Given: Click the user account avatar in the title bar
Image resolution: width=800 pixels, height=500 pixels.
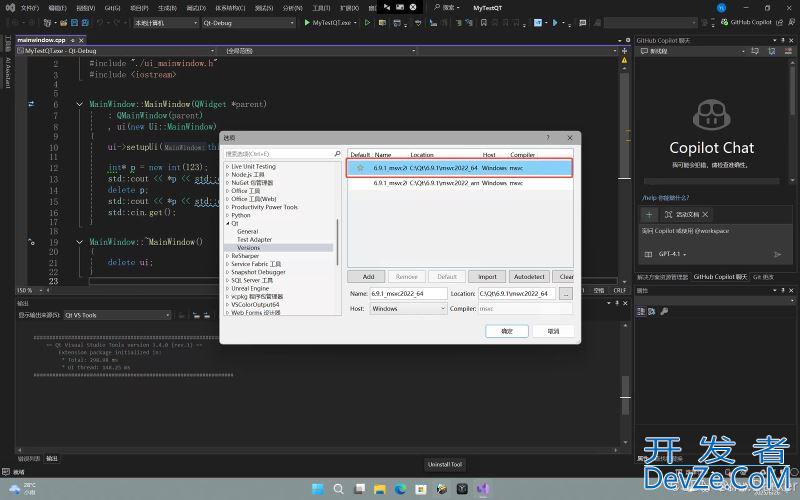Looking at the screenshot, I should [721, 8].
